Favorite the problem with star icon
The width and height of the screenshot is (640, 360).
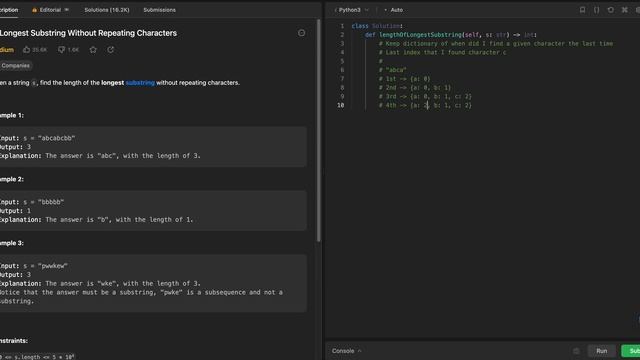93,50
